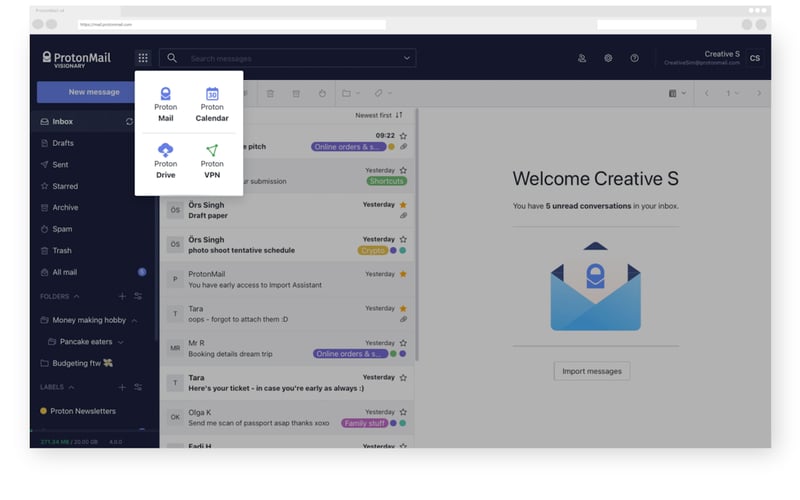Unstar Tara's forgot to attach message

pos(403,308)
